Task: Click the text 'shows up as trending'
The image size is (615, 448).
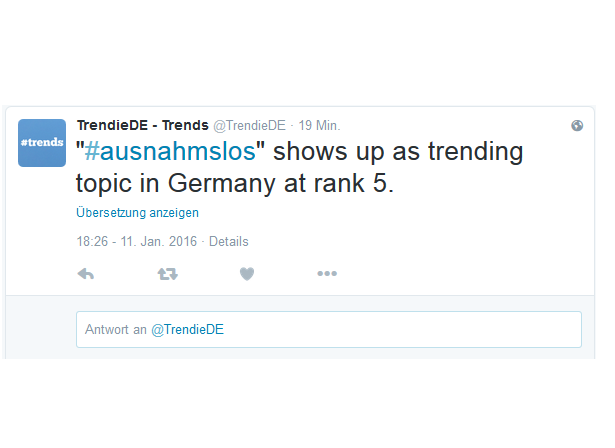Action: 398,151
